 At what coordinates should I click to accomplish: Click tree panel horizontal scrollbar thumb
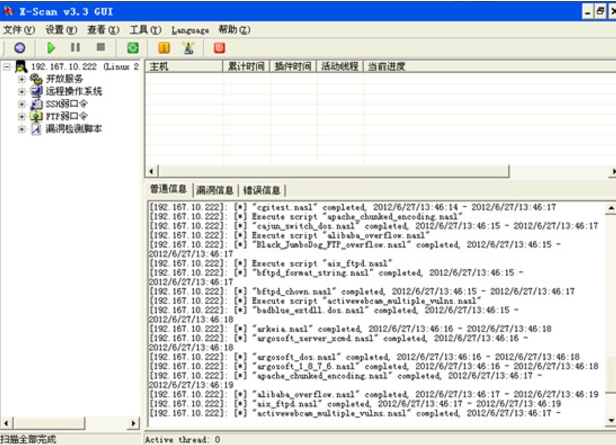click(x=49, y=423)
